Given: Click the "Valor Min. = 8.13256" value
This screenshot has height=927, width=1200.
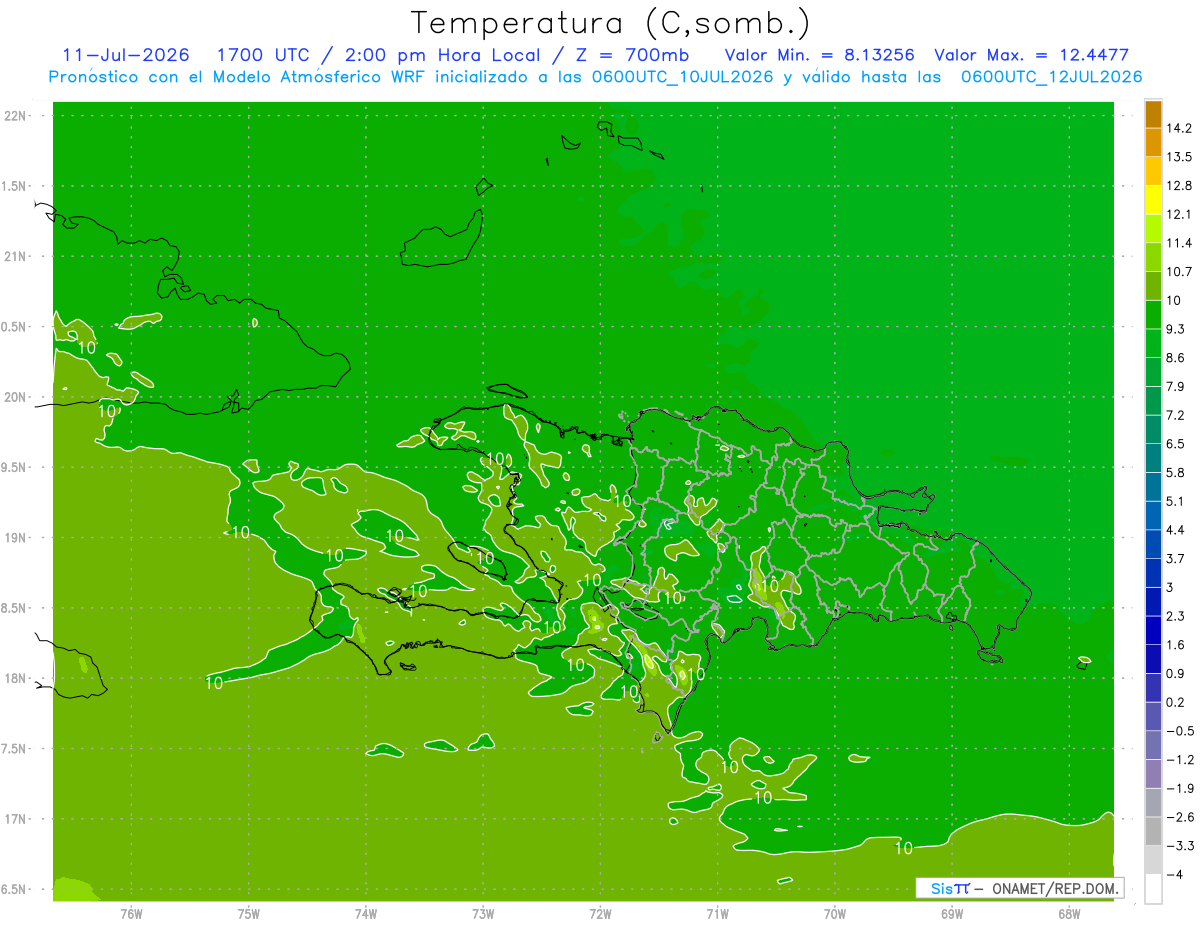Looking at the screenshot, I should pyautogui.click(x=819, y=55).
